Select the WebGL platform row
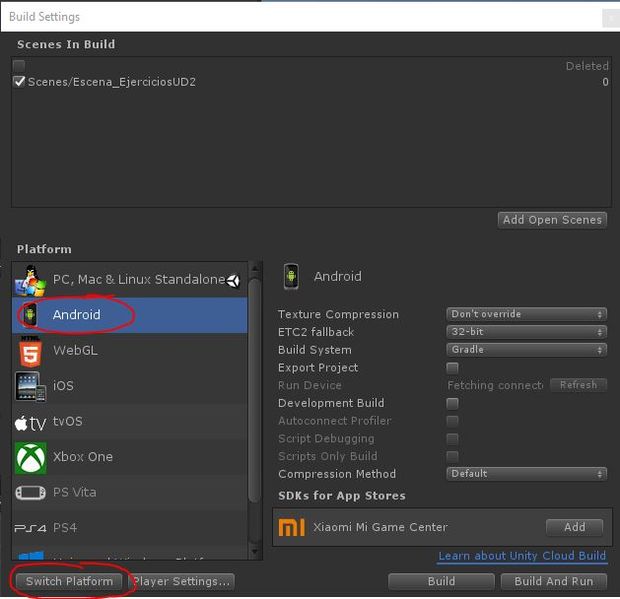This screenshot has width=620, height=599. tap(130, 351)
